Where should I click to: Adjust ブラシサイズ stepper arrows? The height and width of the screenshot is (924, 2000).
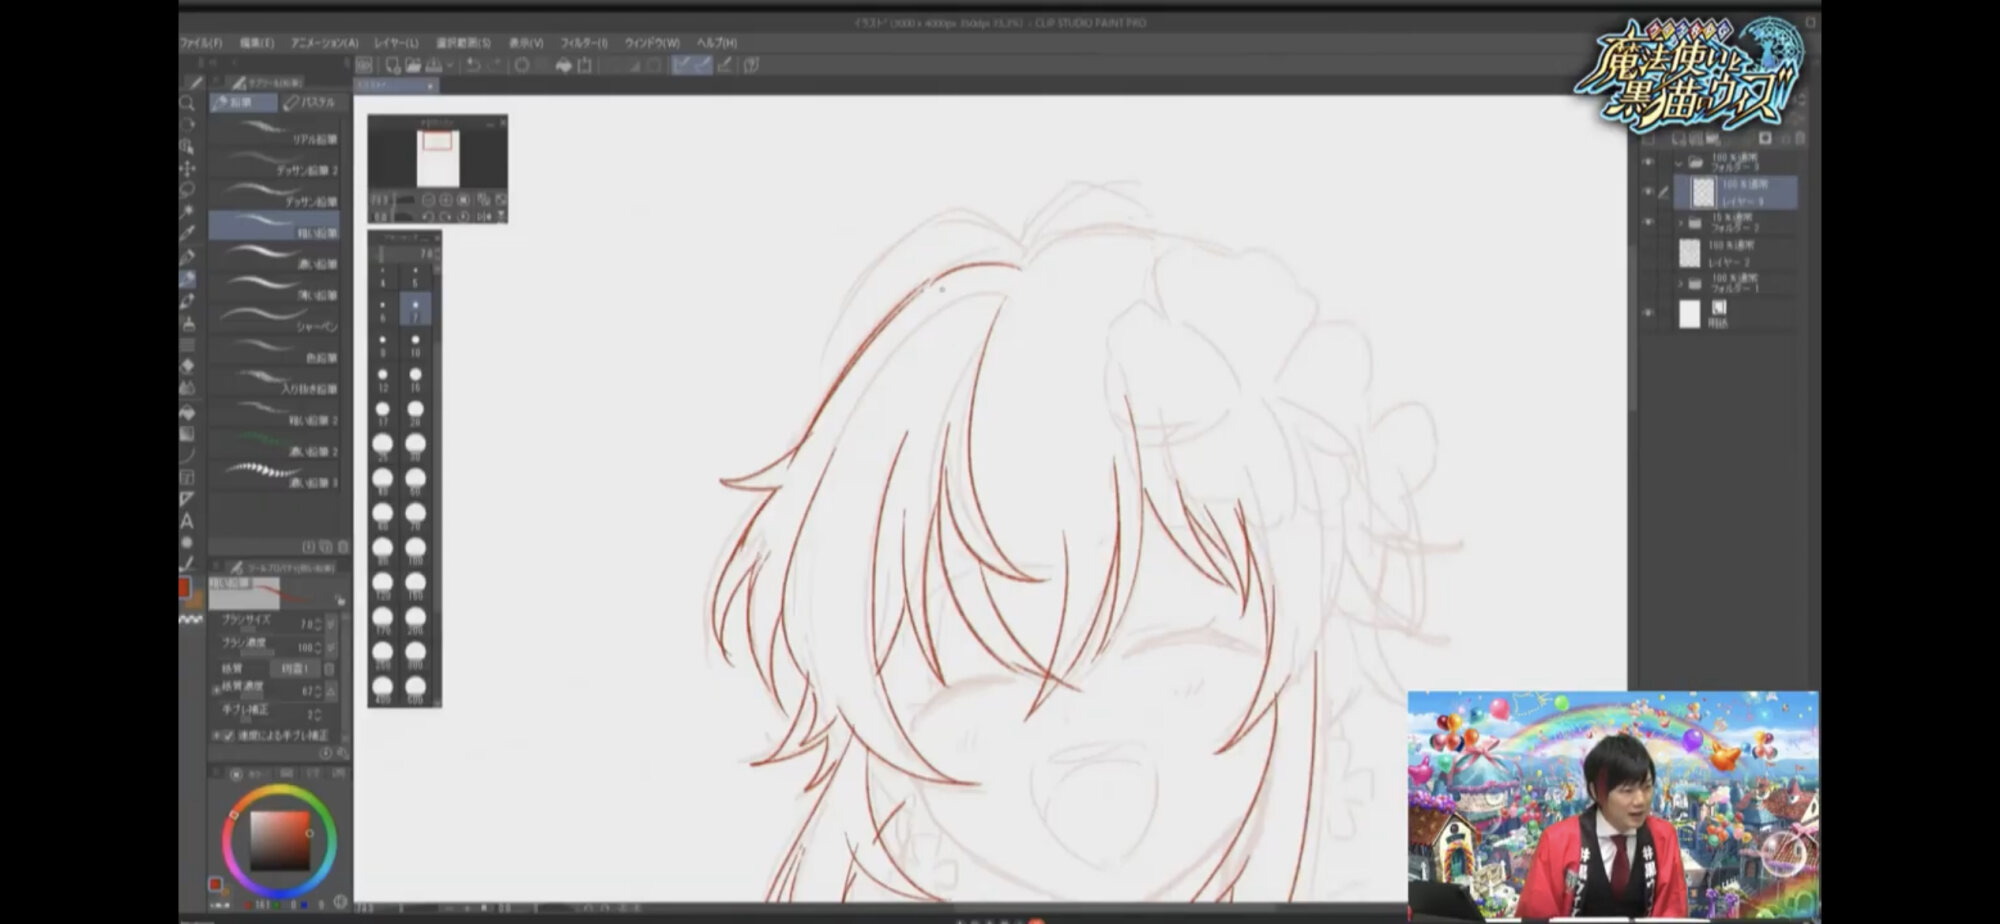[x=318, y=624]
